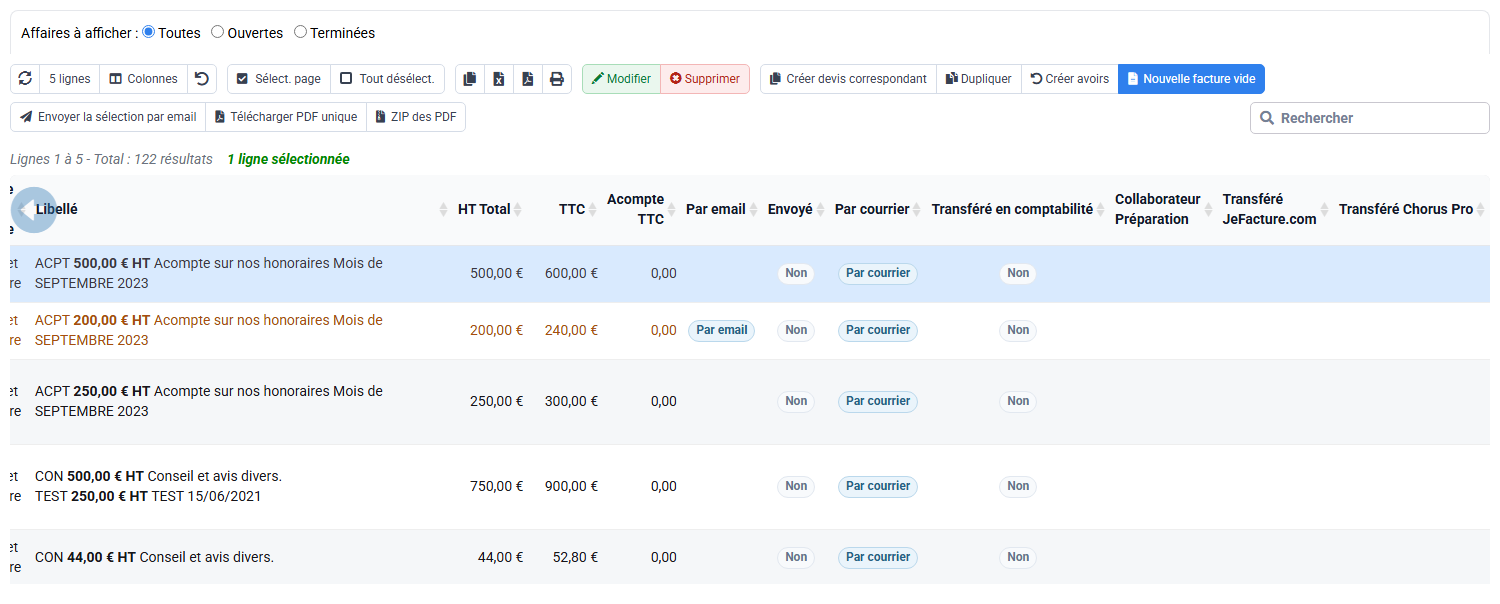Click the 52,80 € TTC cell
The height and width of the screenshot is (604, 1500).
(x=575, y=557)
